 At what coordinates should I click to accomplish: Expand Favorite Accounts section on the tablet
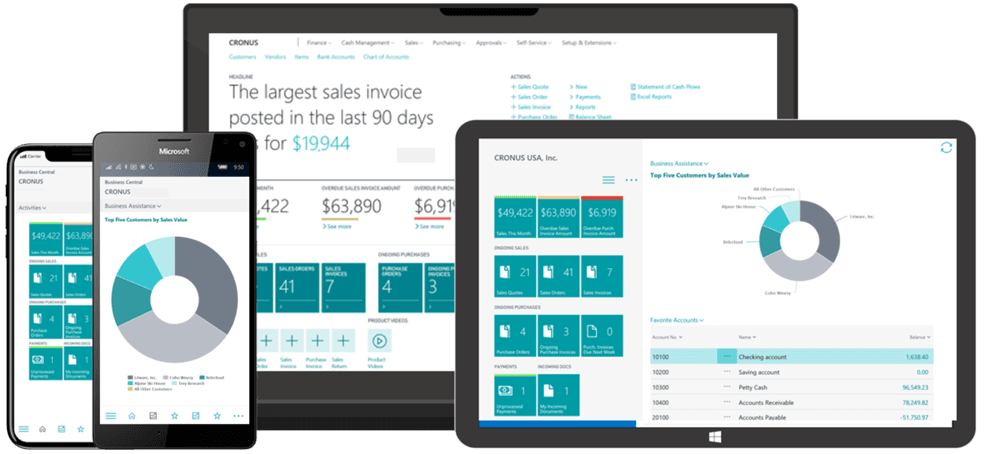tap(677, 320)
